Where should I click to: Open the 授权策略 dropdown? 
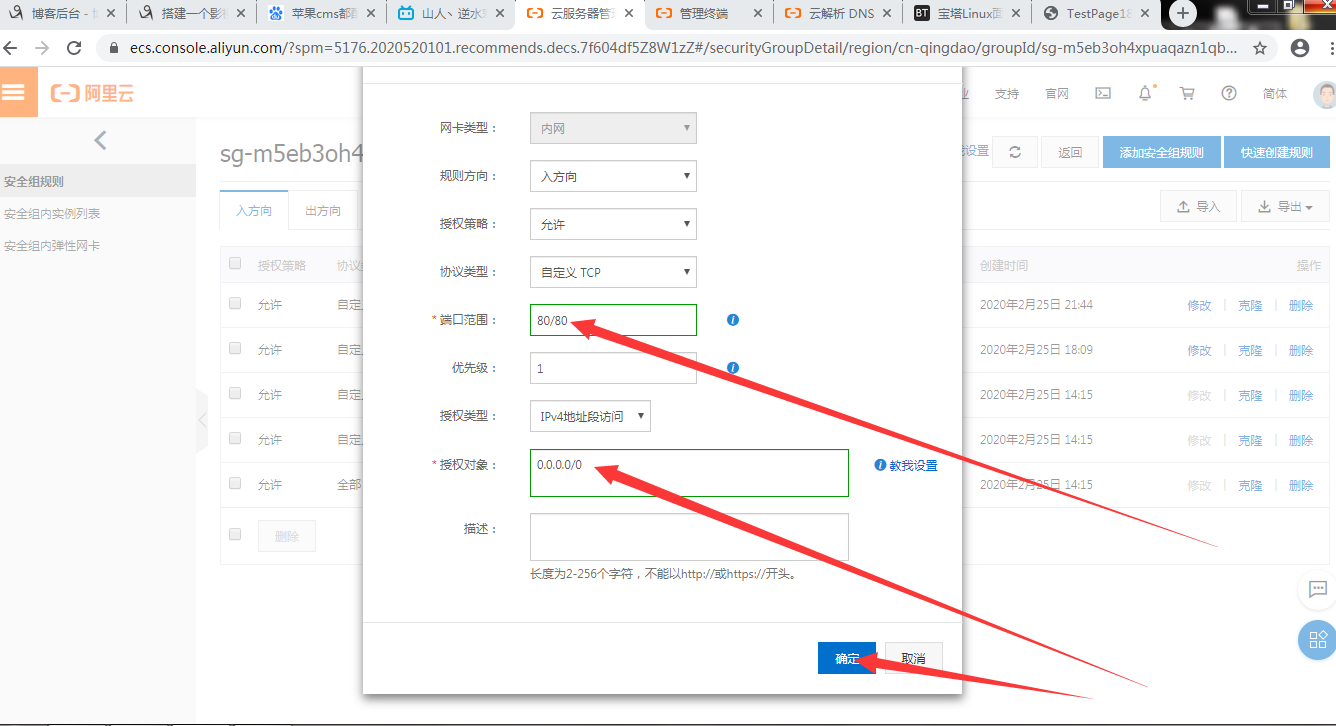(x=613, y=224)
